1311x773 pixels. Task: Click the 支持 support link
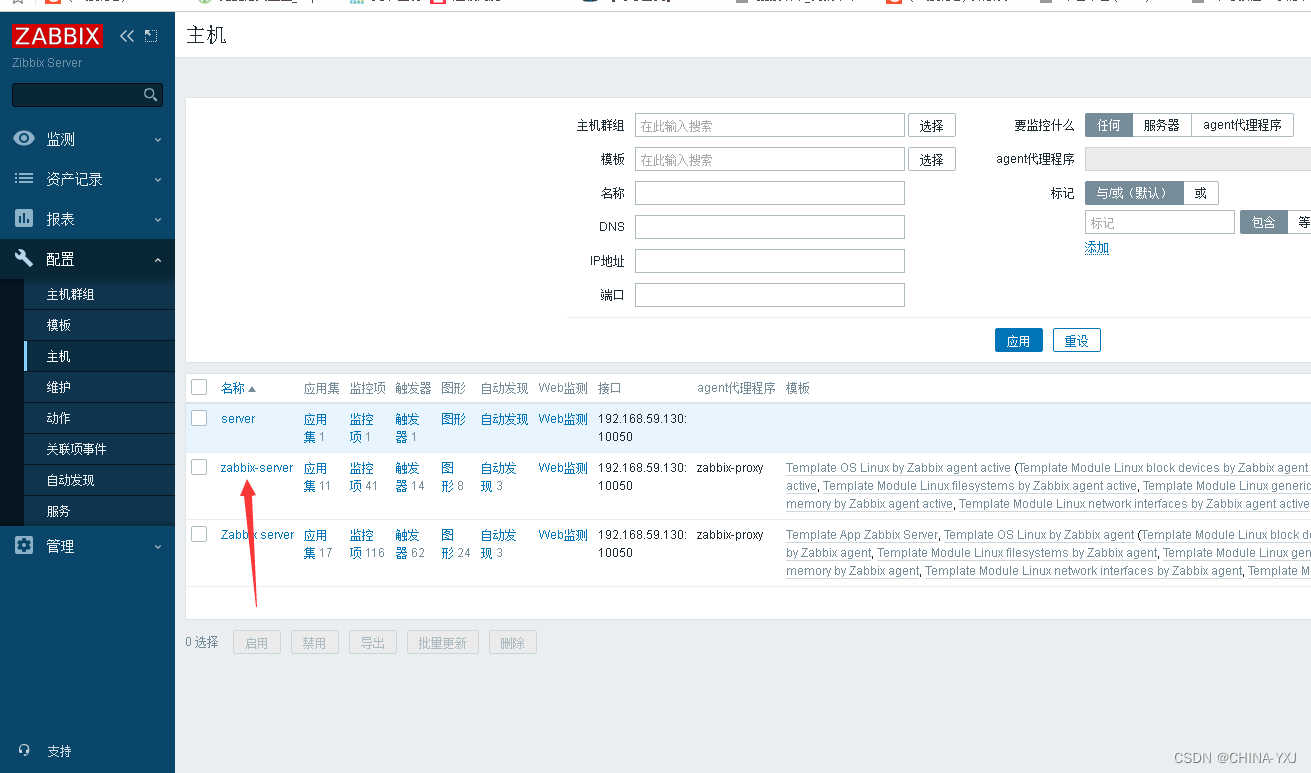tap(59, 751)
